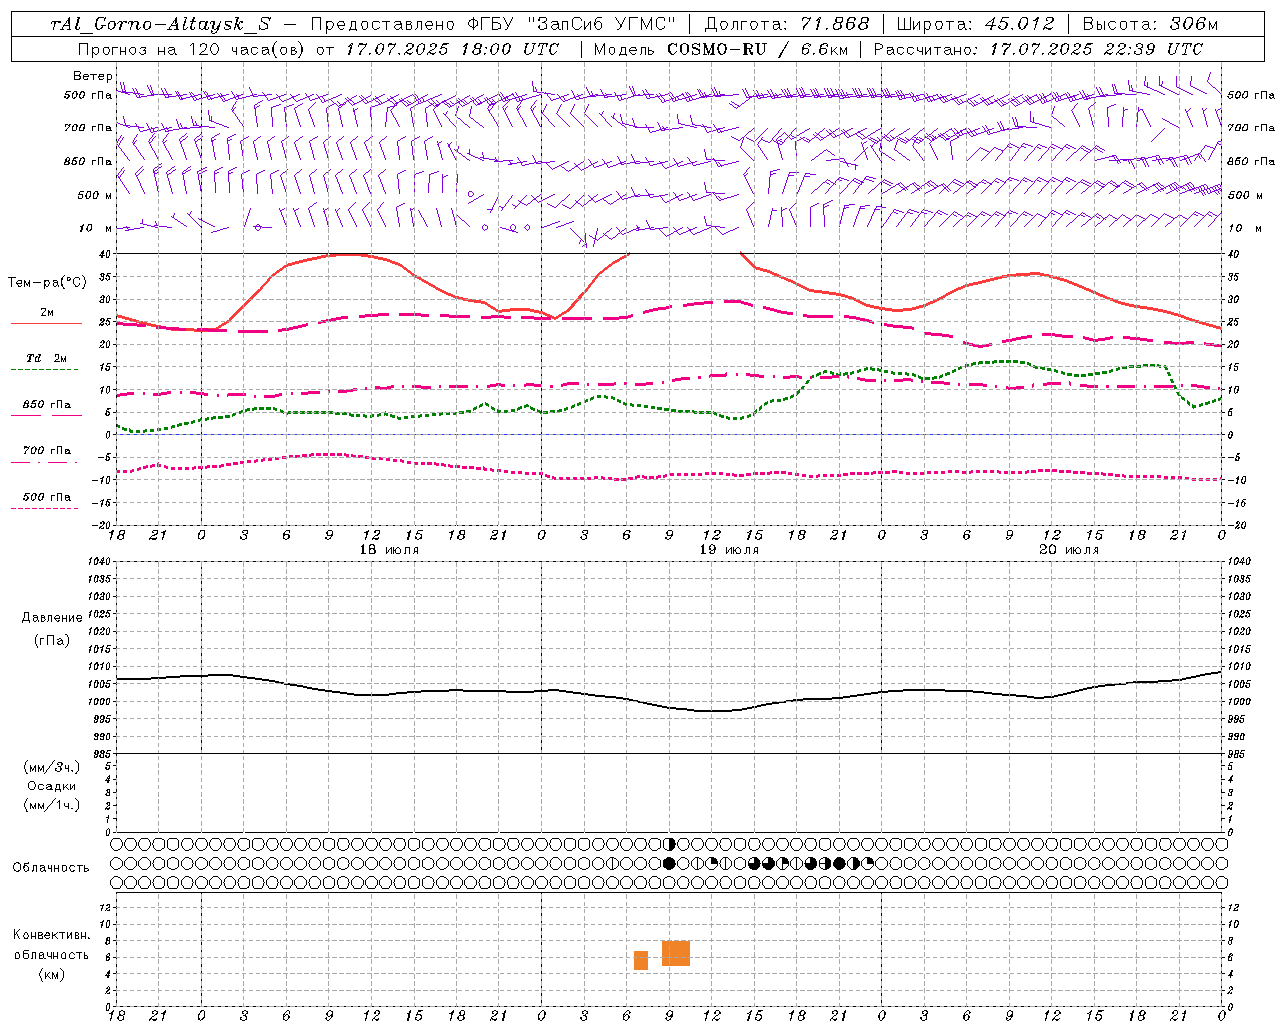Click the Облачность cloudiness label
The width and height of the screenshot is (1280, 1024).
click(x=50, y=868)
